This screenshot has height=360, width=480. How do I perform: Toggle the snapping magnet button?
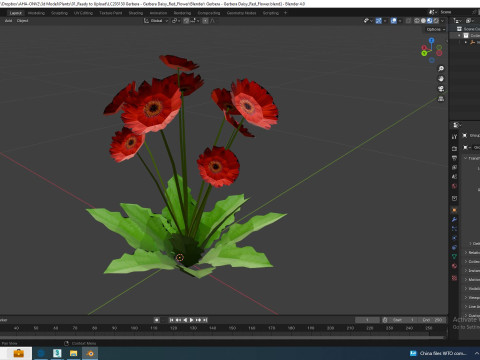[x=186, y=21]
